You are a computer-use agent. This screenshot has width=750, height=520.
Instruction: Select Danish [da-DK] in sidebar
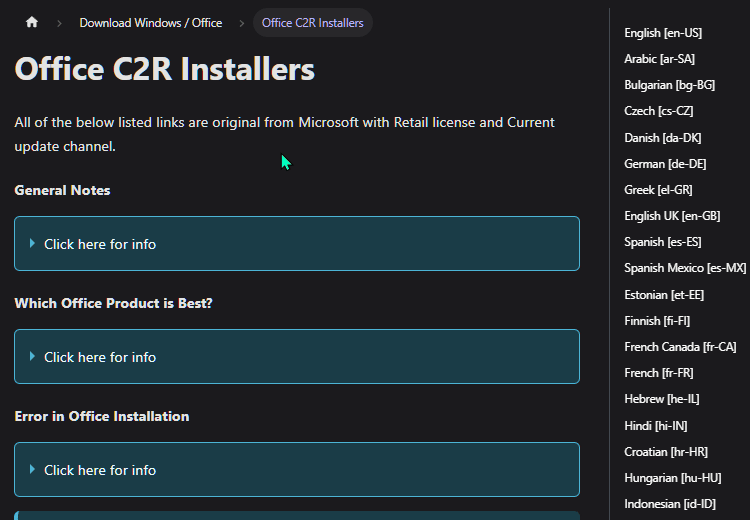tap(662, 138)
